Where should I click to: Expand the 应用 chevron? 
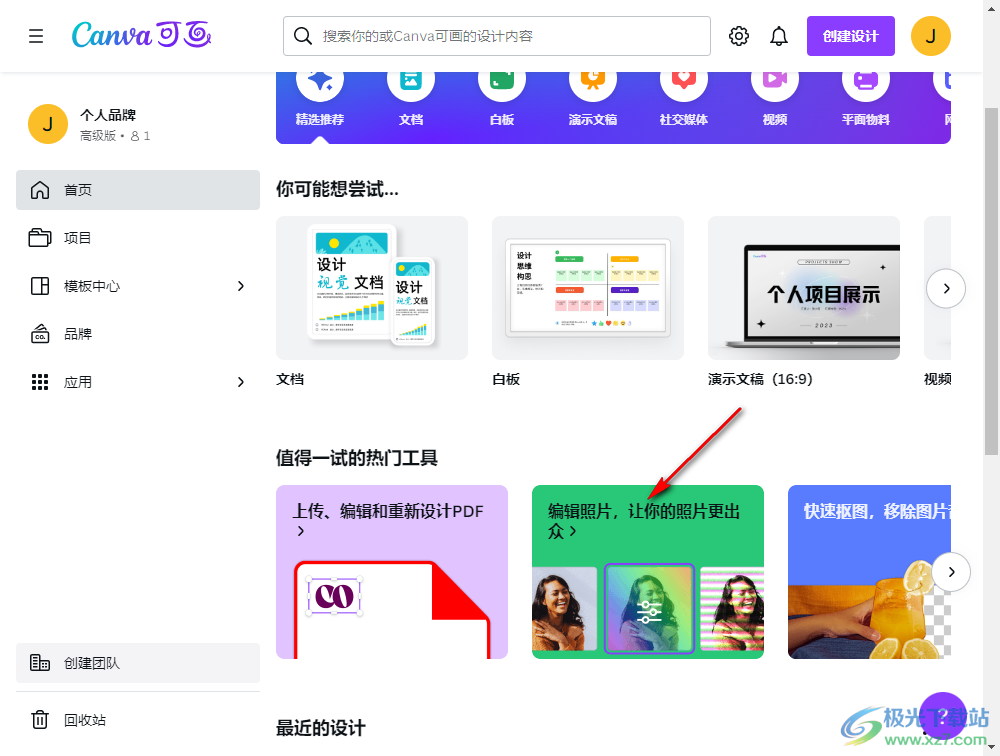coord(240,382)
